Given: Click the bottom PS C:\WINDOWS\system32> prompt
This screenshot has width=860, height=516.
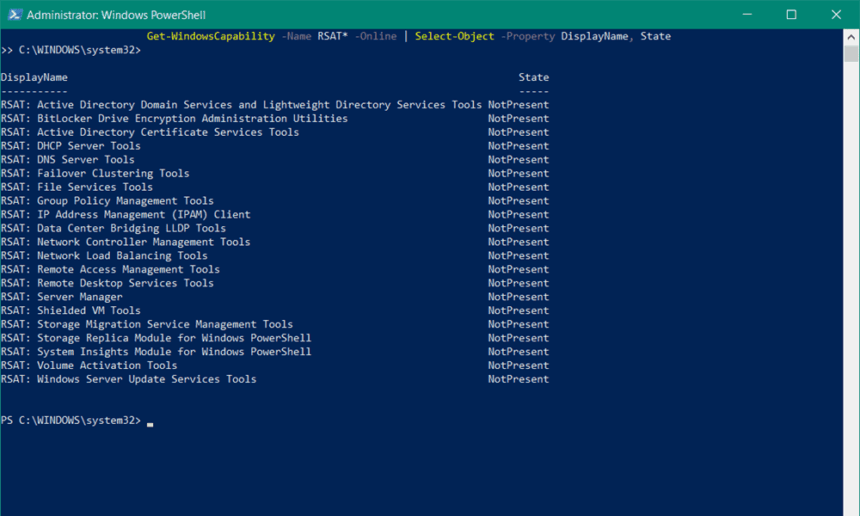Looking at the screenshot, I should pos(70,420).
